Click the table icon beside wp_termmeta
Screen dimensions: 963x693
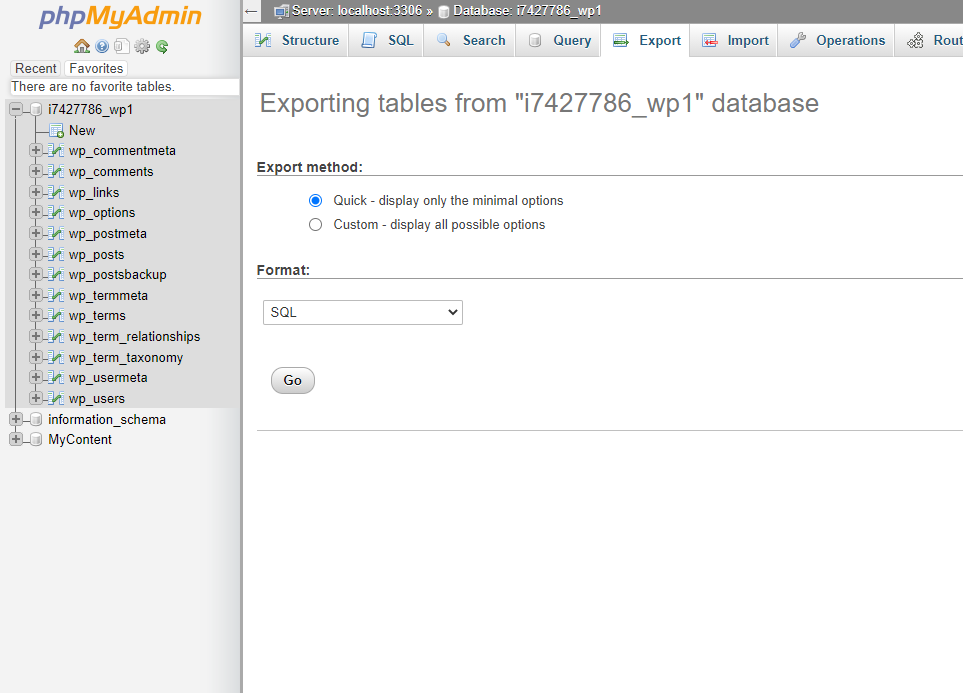[56, 296]
